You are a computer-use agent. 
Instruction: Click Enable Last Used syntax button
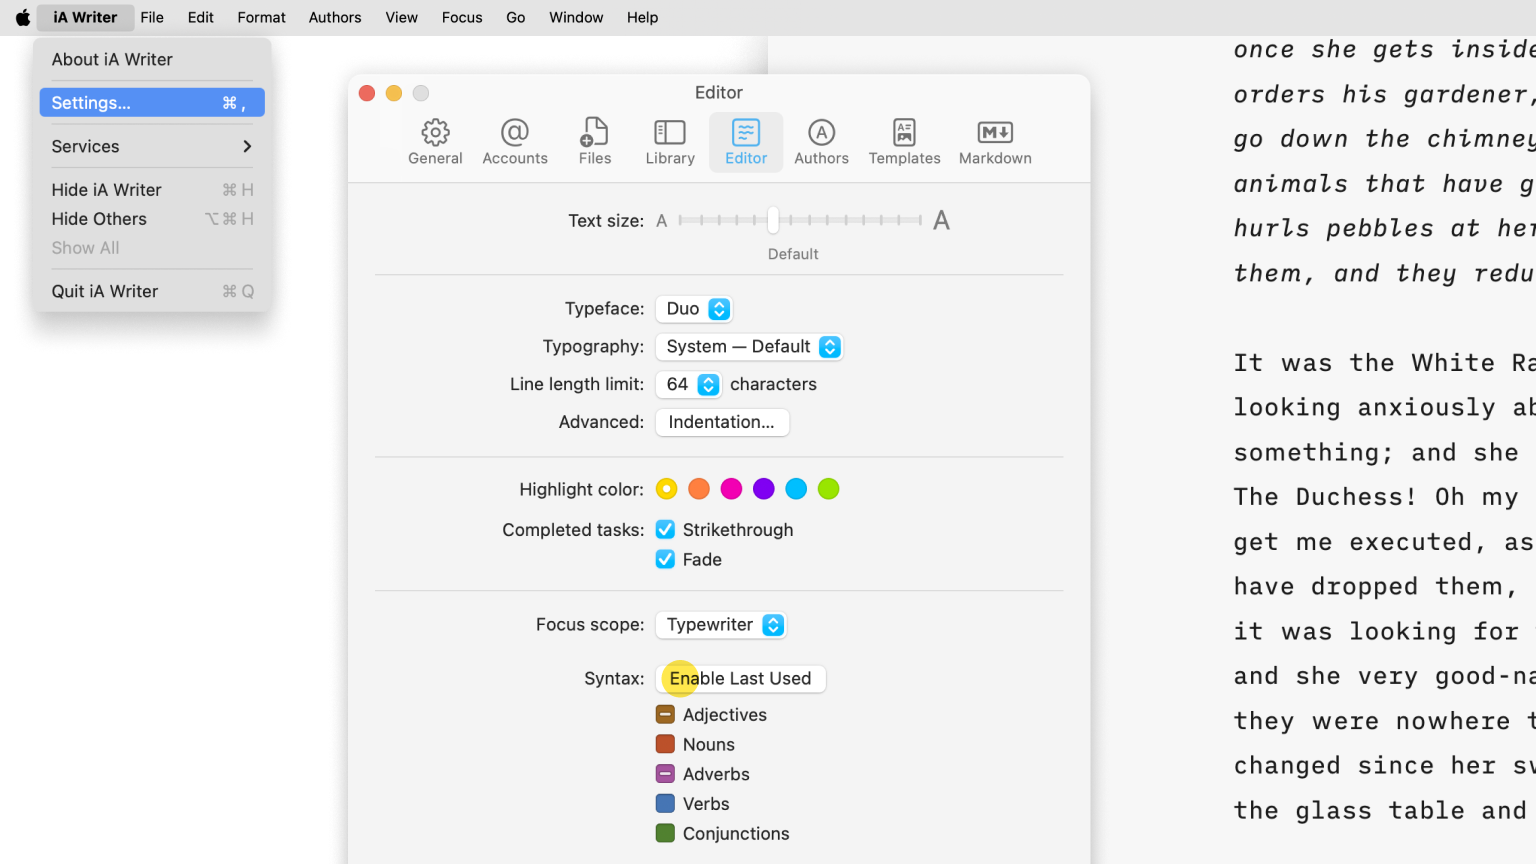tap(740, 678)
